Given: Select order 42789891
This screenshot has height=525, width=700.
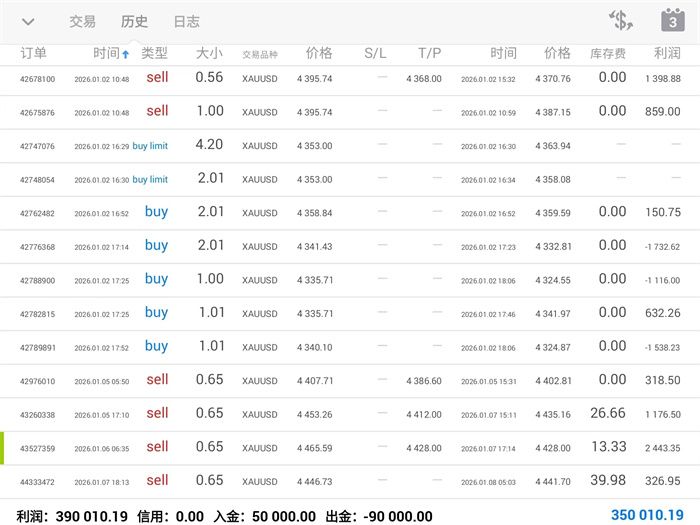Looking at the screenshot, I should click(x=350, y=347).
